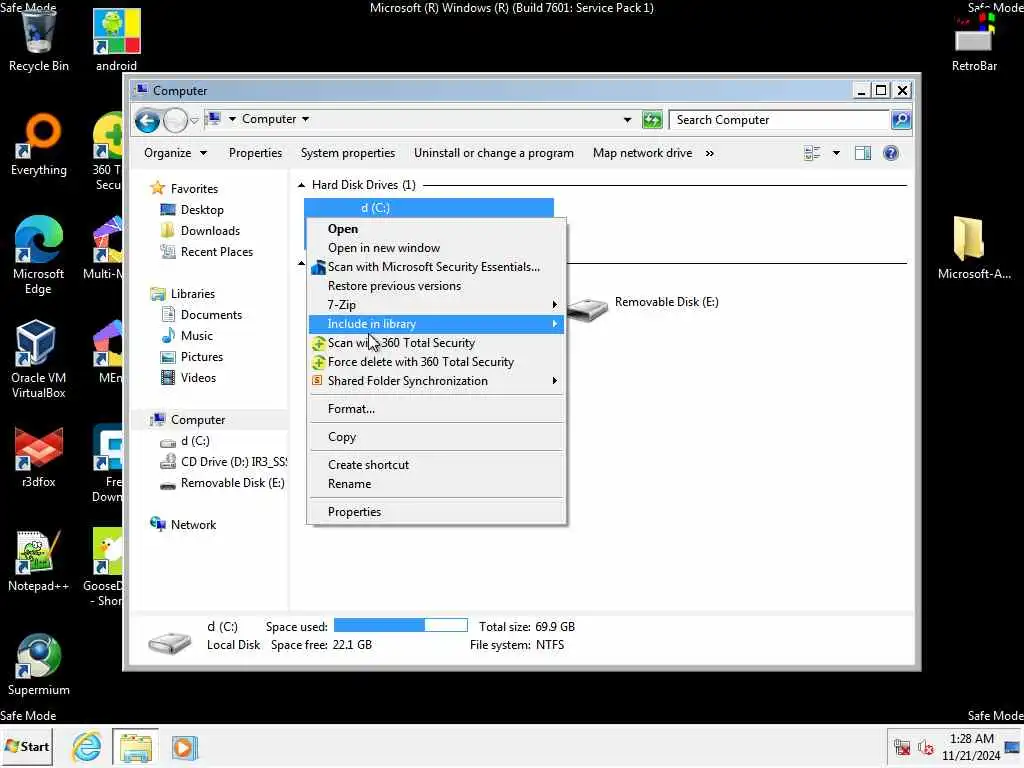
Task: Open Help via blue question mark icon
Action: (890, 153)
